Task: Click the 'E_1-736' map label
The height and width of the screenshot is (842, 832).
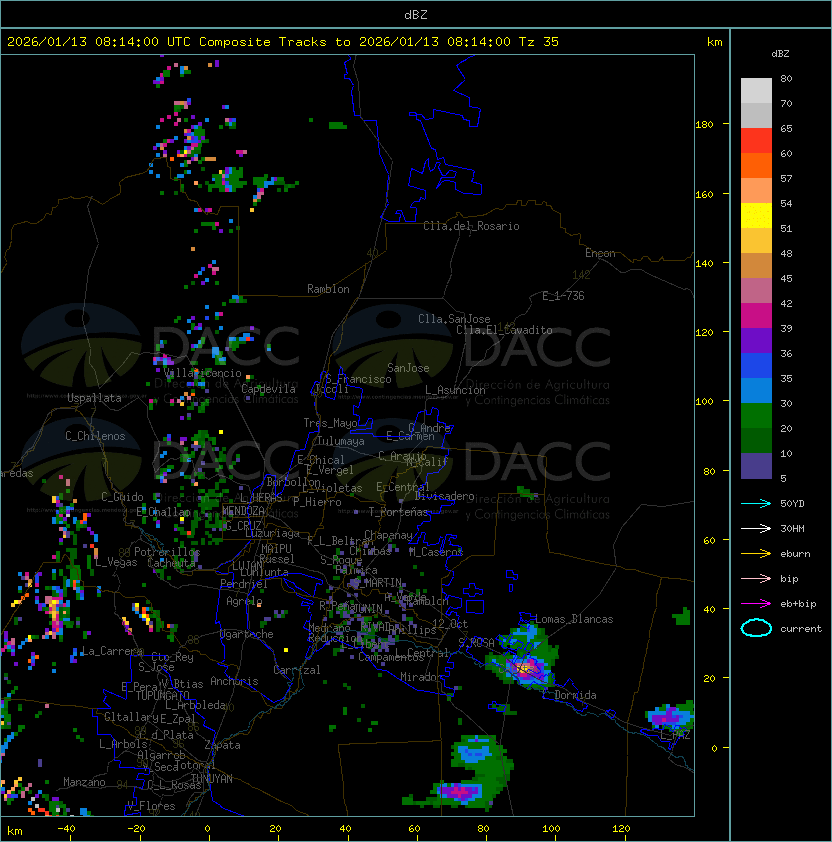Action: [563, 296]
